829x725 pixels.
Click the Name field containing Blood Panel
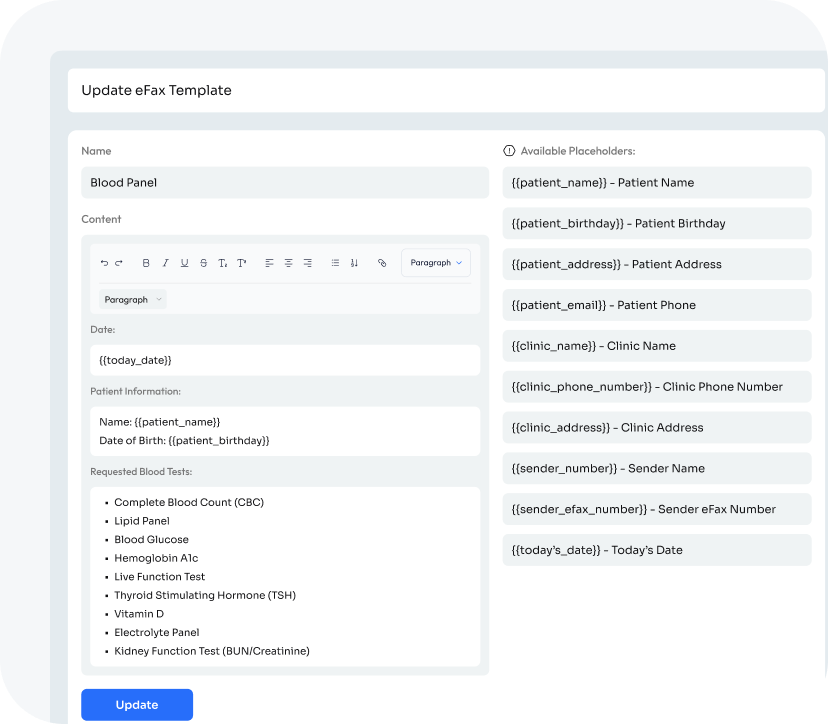pyautogui.click(x=285, y=183)
